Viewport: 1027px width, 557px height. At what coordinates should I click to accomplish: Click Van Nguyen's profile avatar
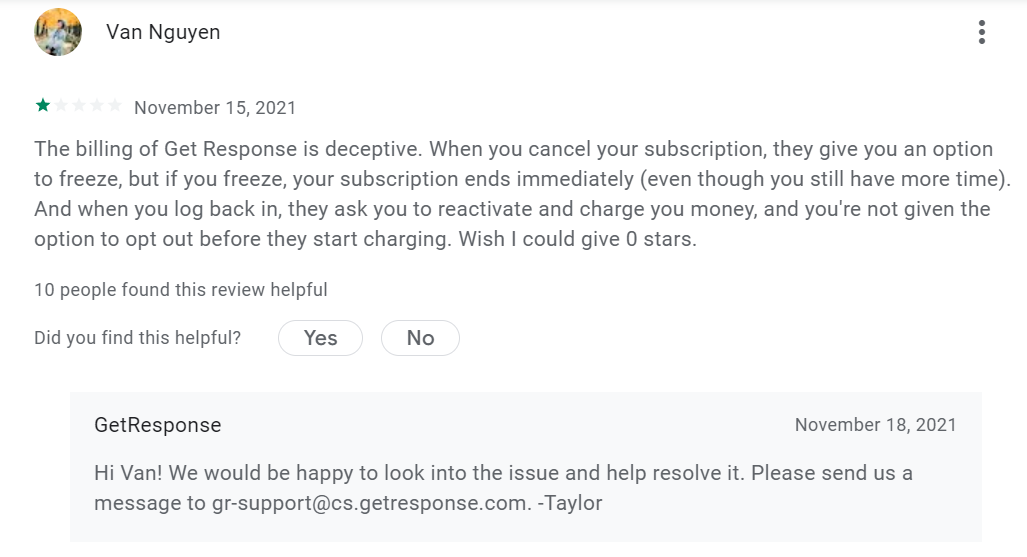(58, 32)
